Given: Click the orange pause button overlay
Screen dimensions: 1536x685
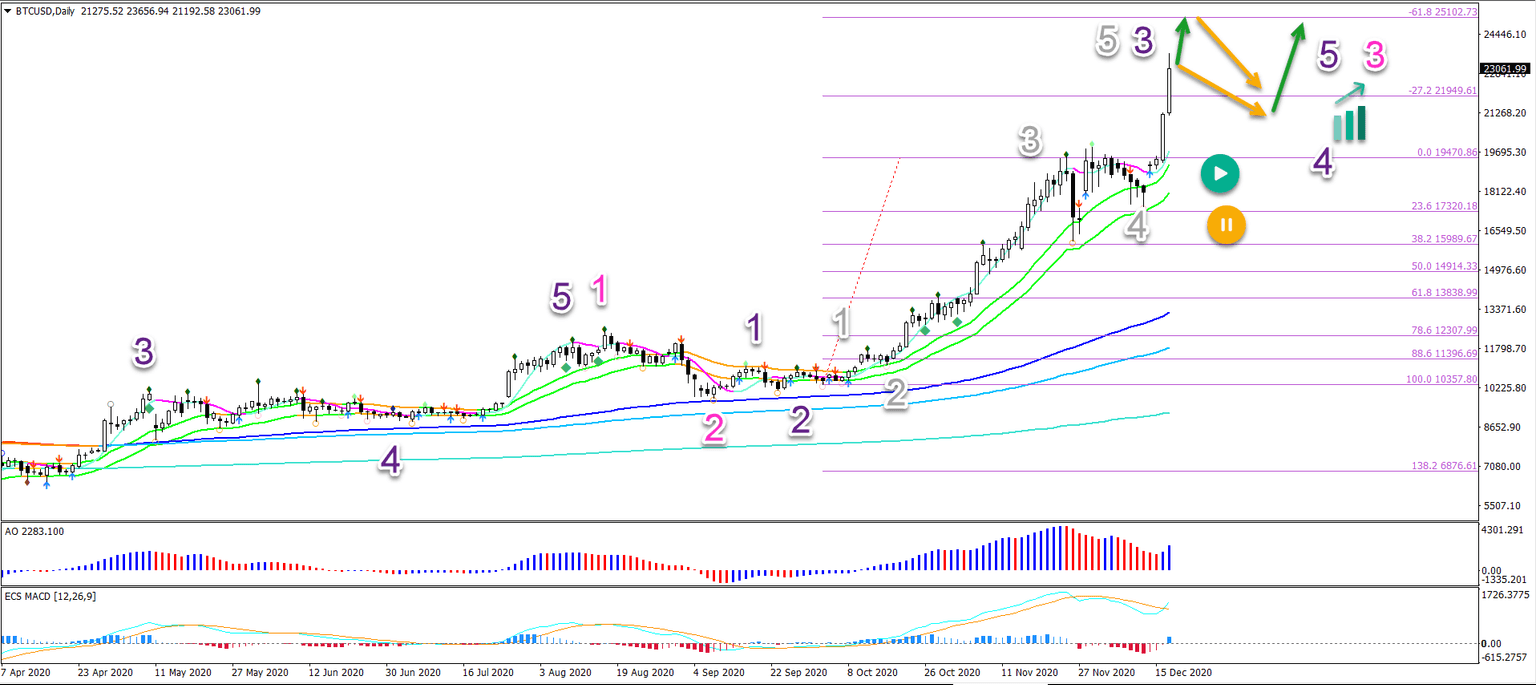Looking at the screenshot, I should pyautogui.click(x=1226, y=225).
